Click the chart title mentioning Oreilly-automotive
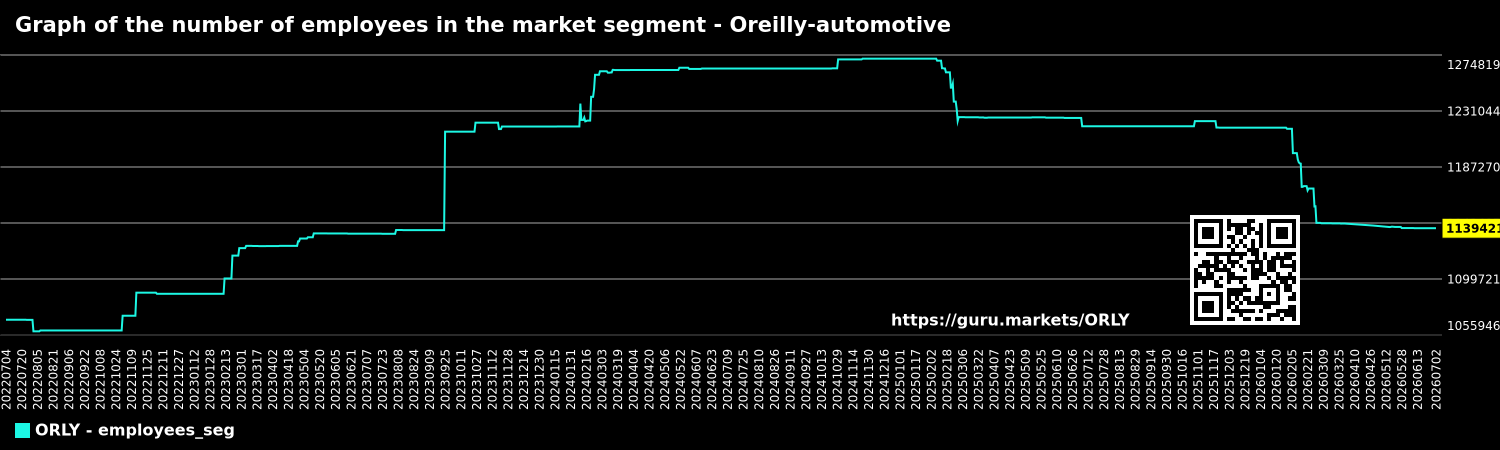This screenshot has width=1500, height=450. [x=483, y=26]
